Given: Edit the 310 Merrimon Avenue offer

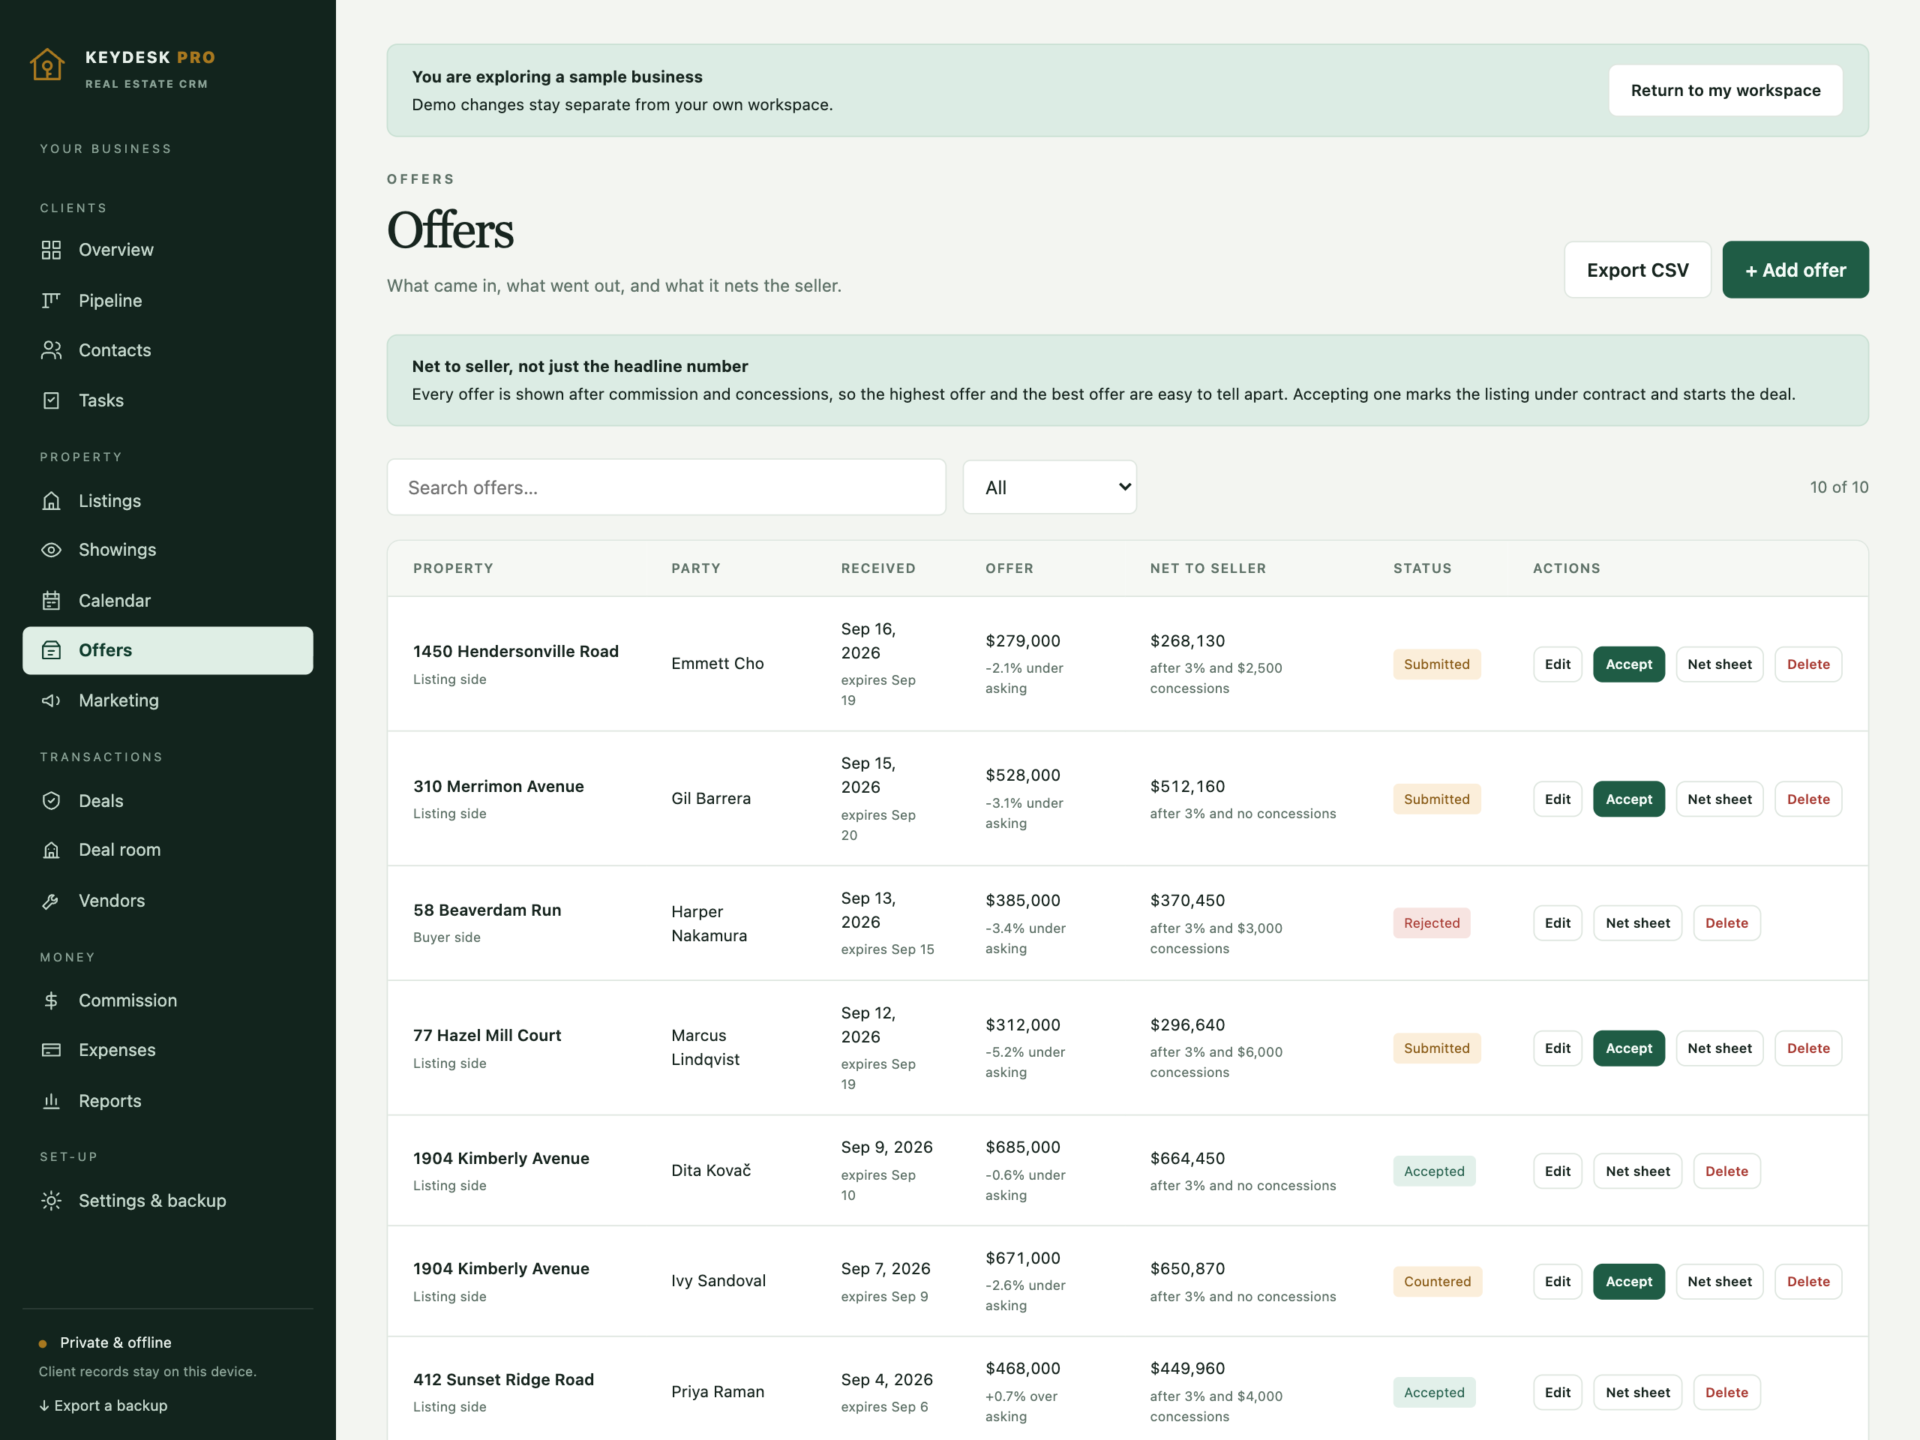Looking at the screenshot, I should pyautogui.click(x=1557, y=799).
